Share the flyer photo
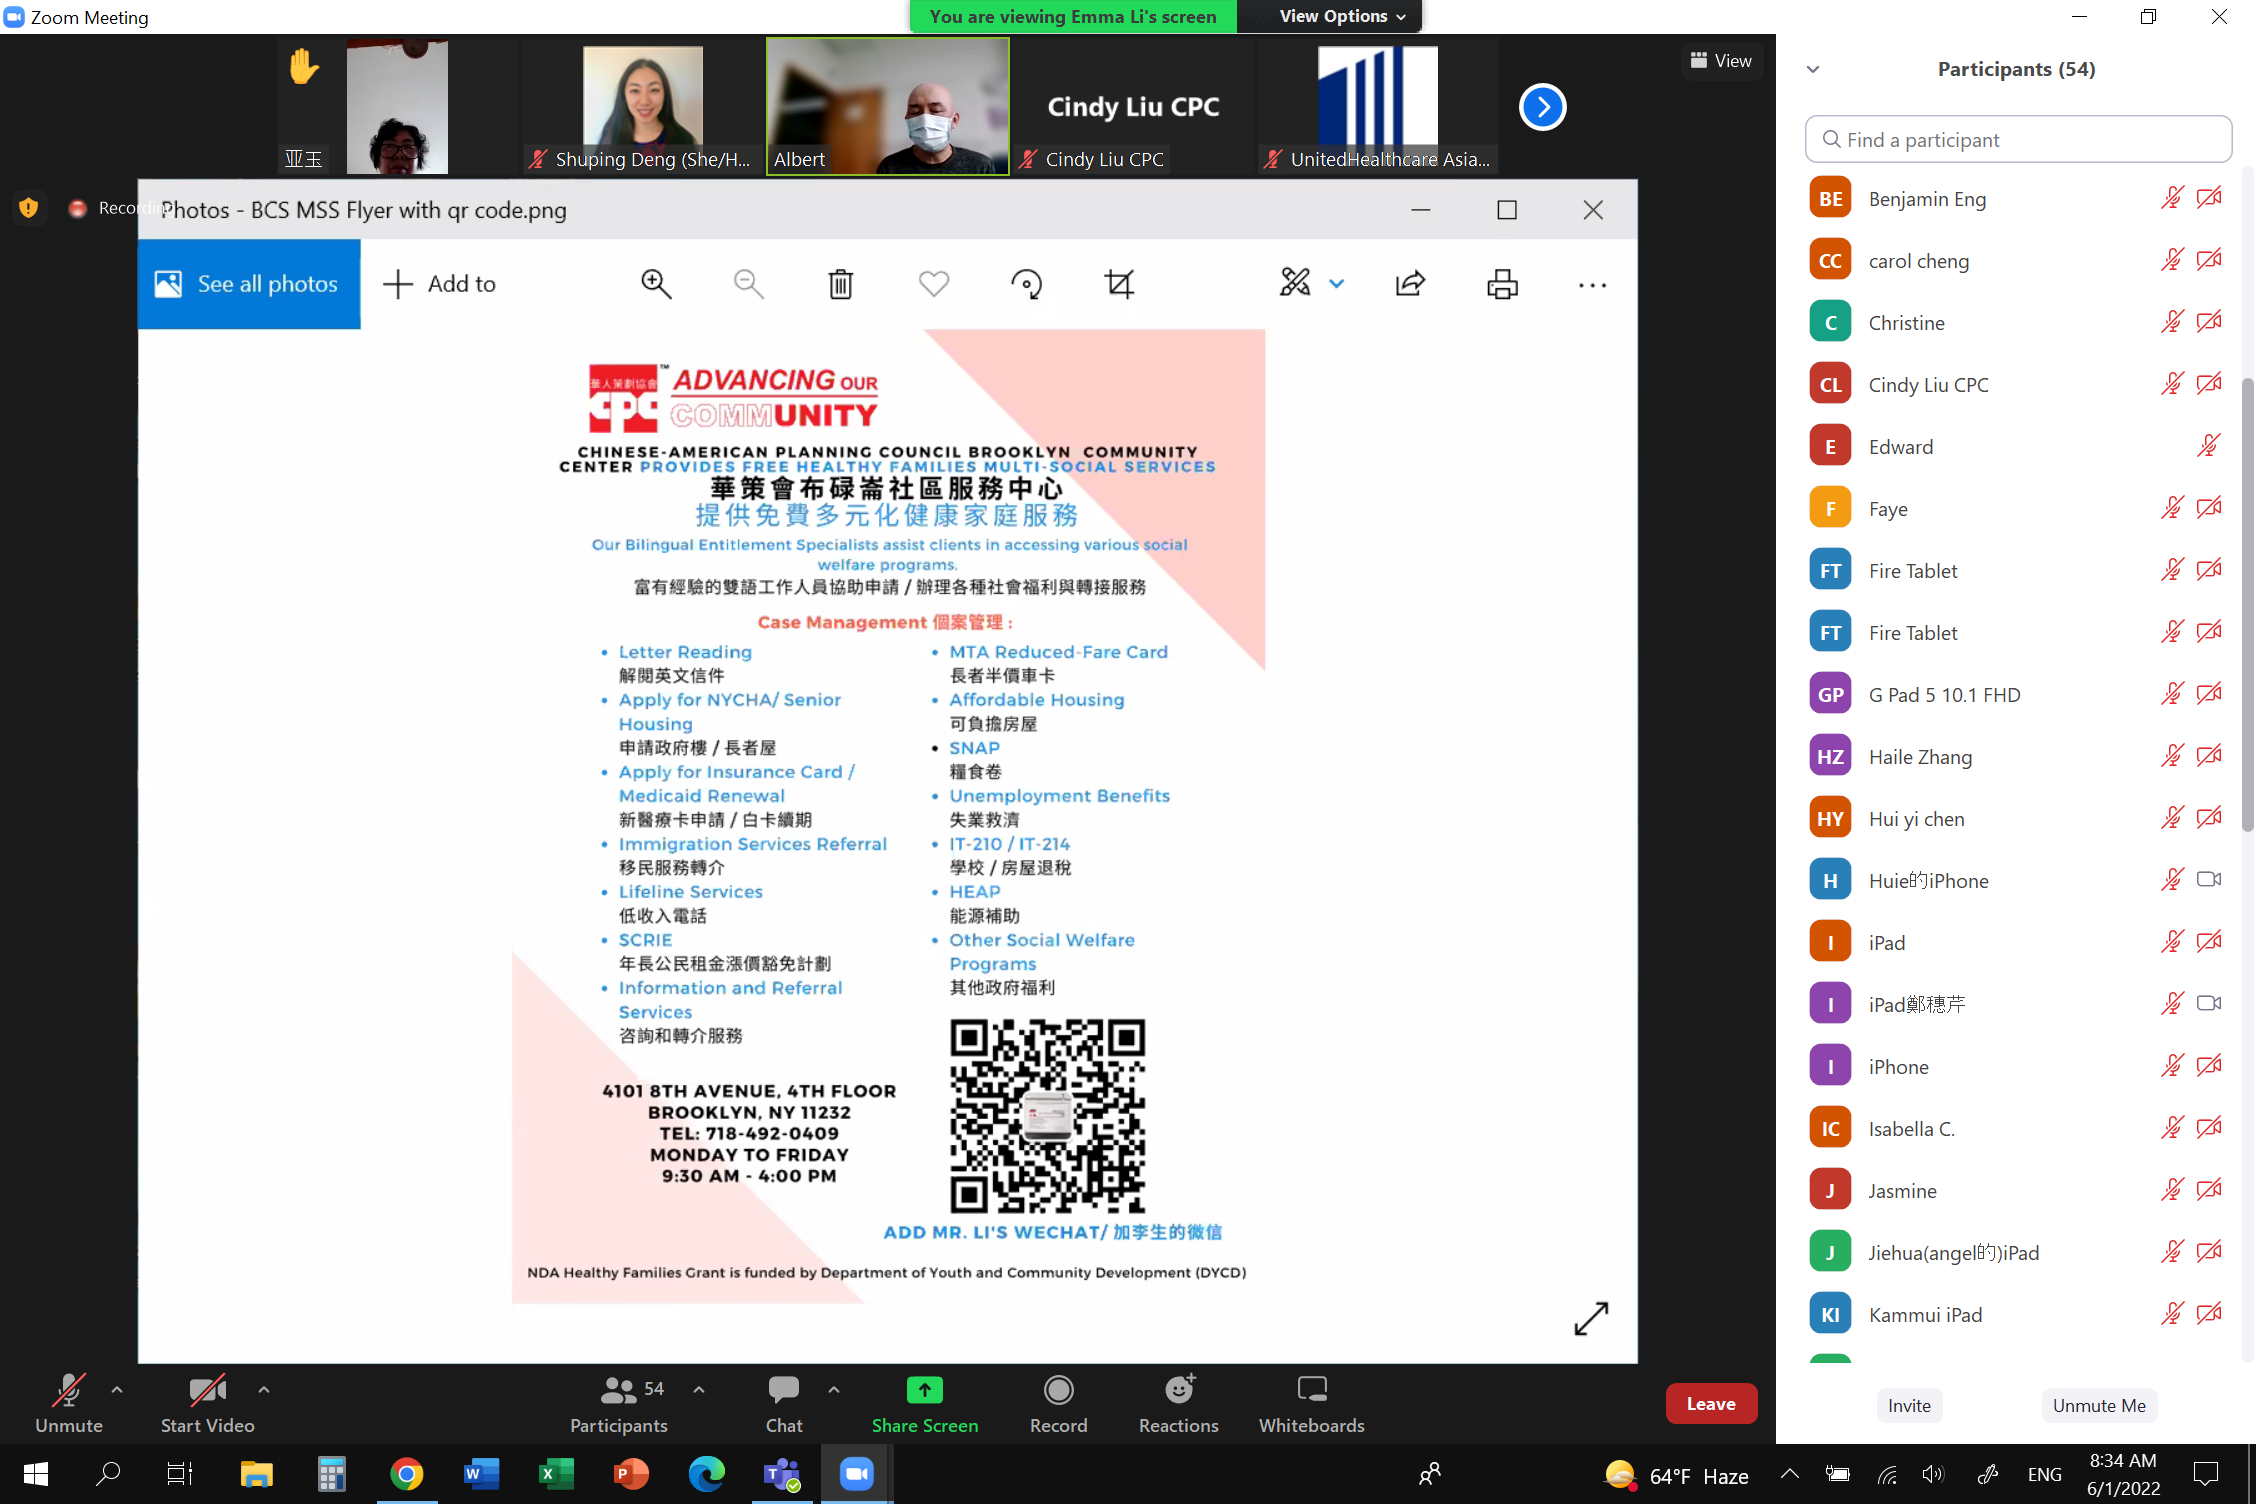 tap(1410, 284)
